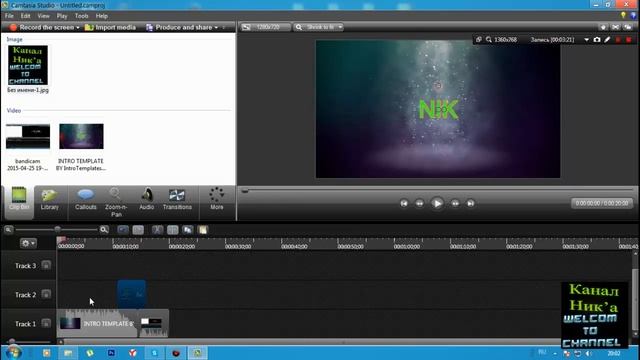This screenshot has height=360, width=640.
Task: Toggle lock on Track 2
Action: (x=46, y=294)
